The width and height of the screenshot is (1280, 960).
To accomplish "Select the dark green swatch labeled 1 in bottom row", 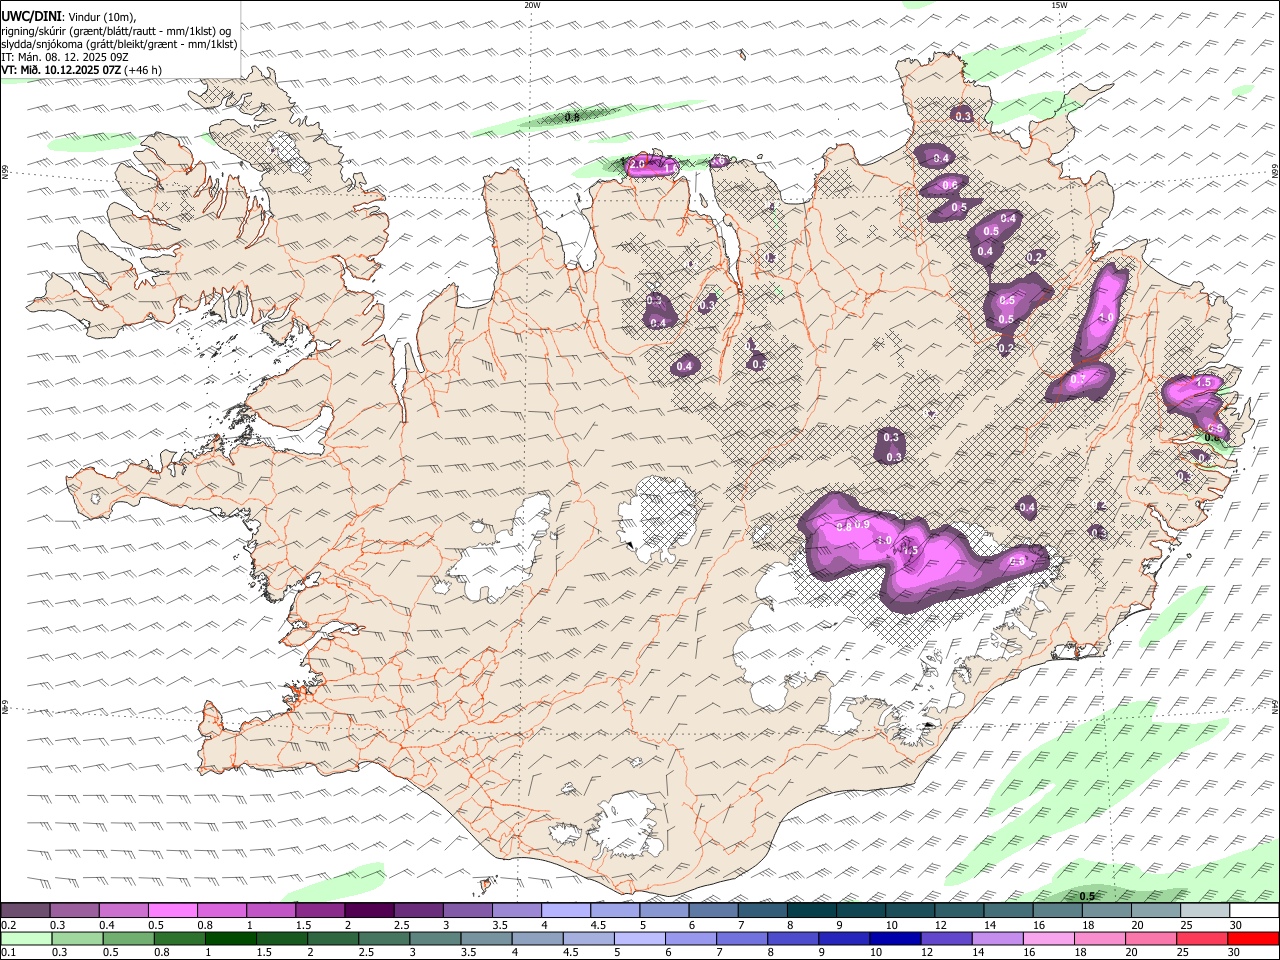I will click(231, 939).
